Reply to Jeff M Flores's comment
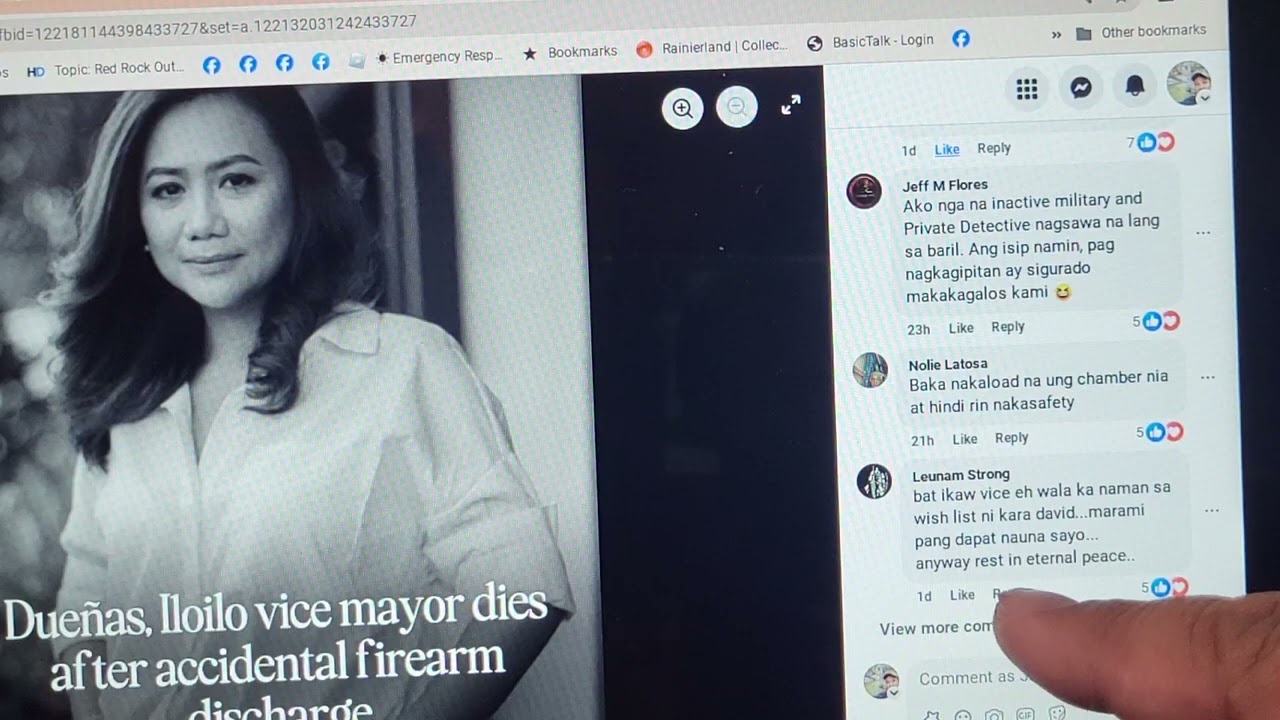1280x720 pixels. [x=1008, y=327]
